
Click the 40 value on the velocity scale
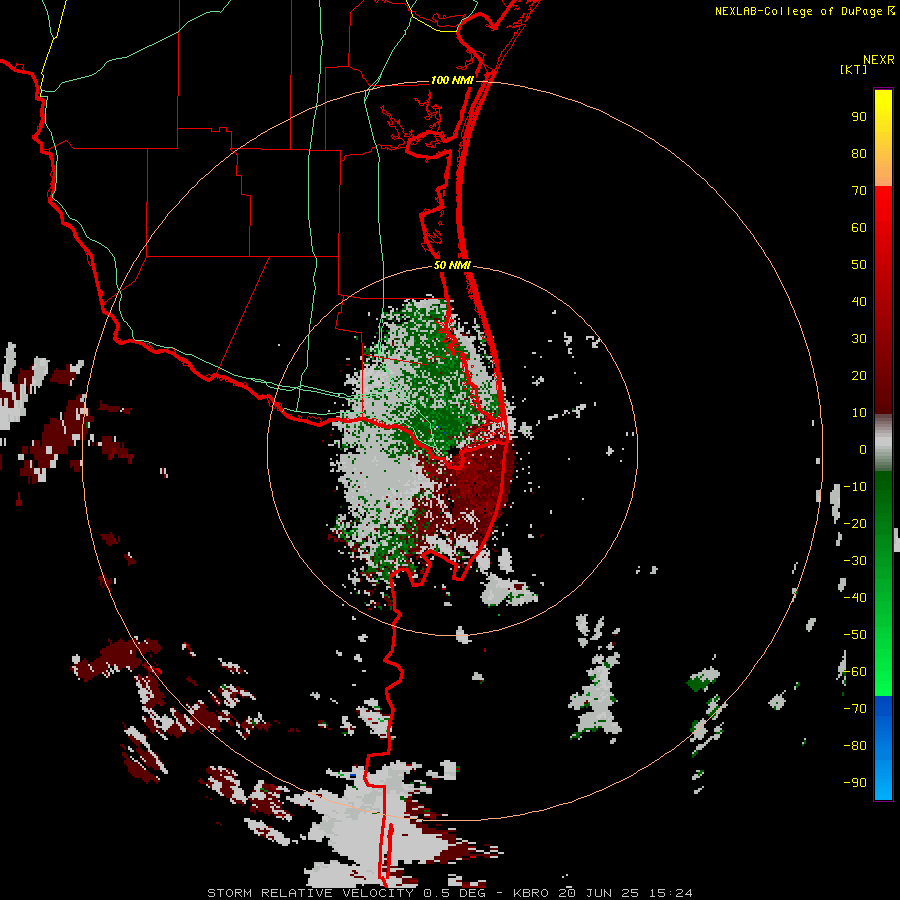[859, 302]
